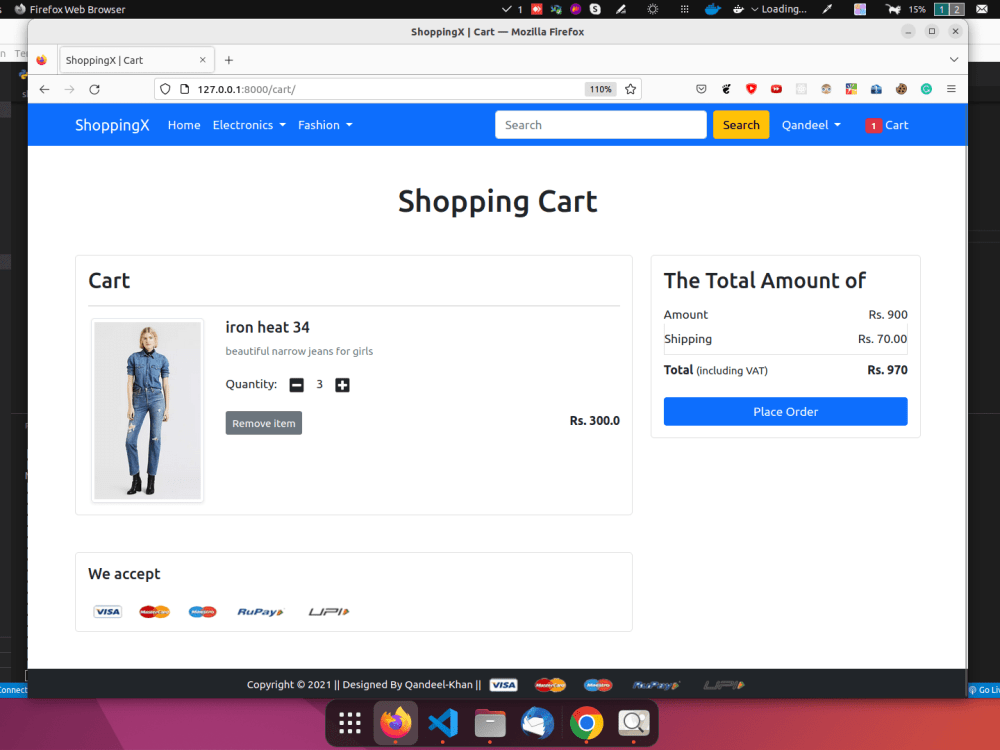
Task: Reload the cart page
Action: click(x=94, y=89)
